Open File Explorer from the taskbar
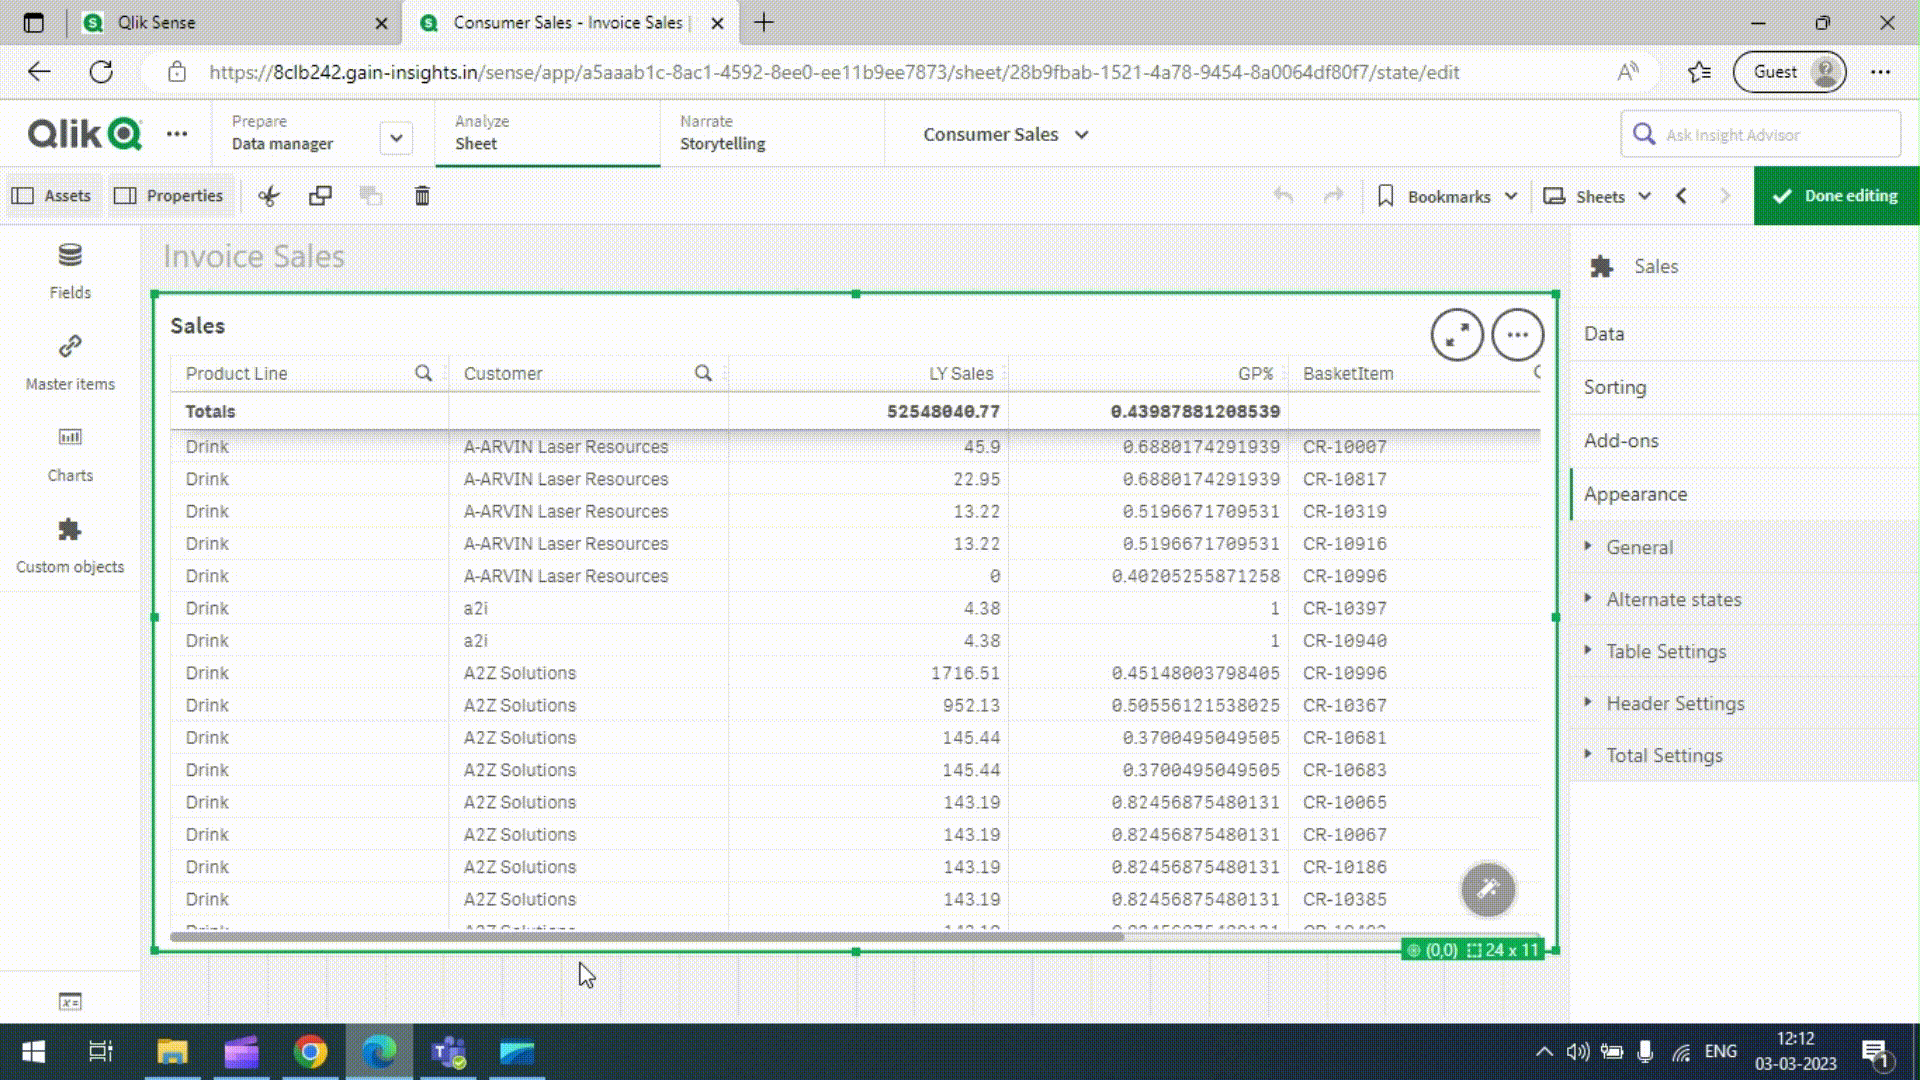The height and width of the screenshot is (1080, 1920). [172, 1052]
